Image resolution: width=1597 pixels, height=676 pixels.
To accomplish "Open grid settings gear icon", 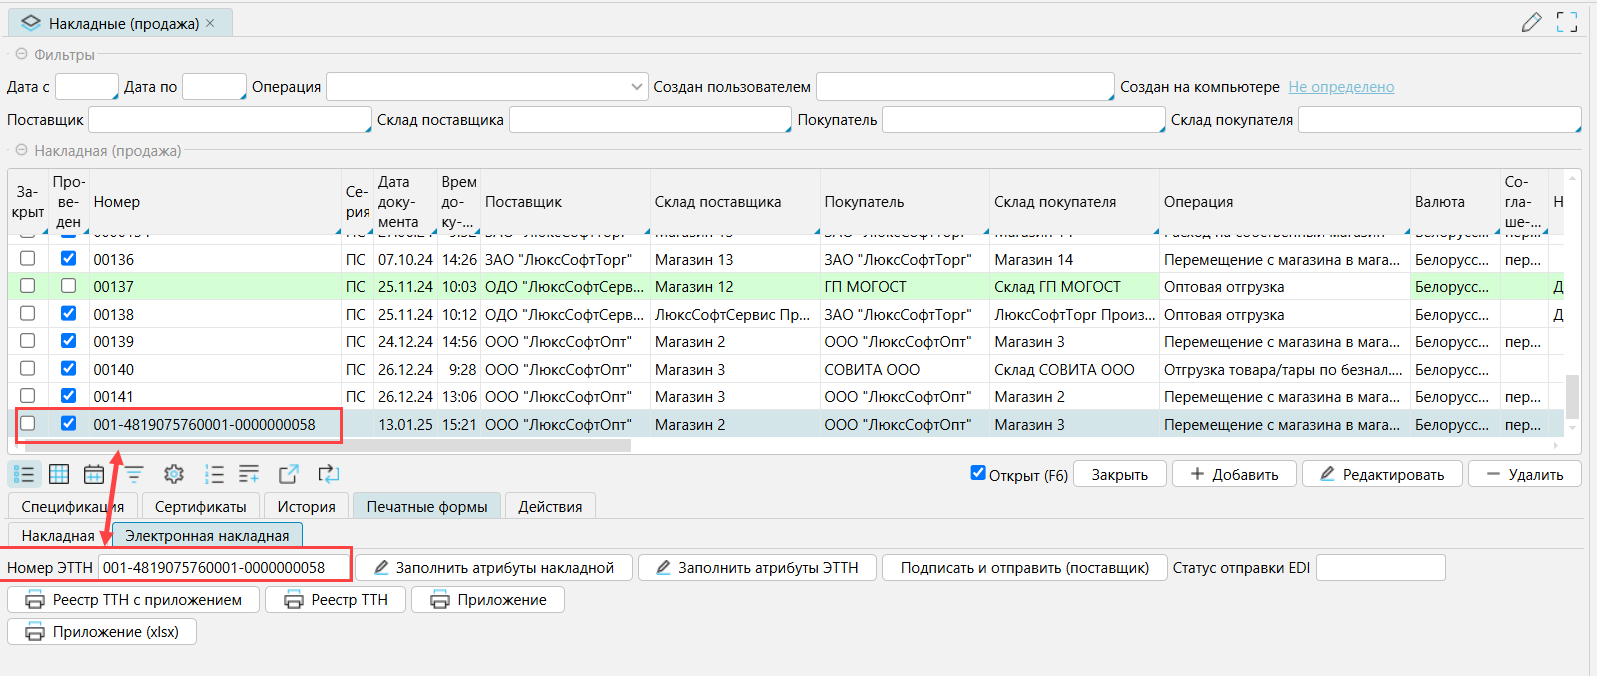I will (174, 474).
